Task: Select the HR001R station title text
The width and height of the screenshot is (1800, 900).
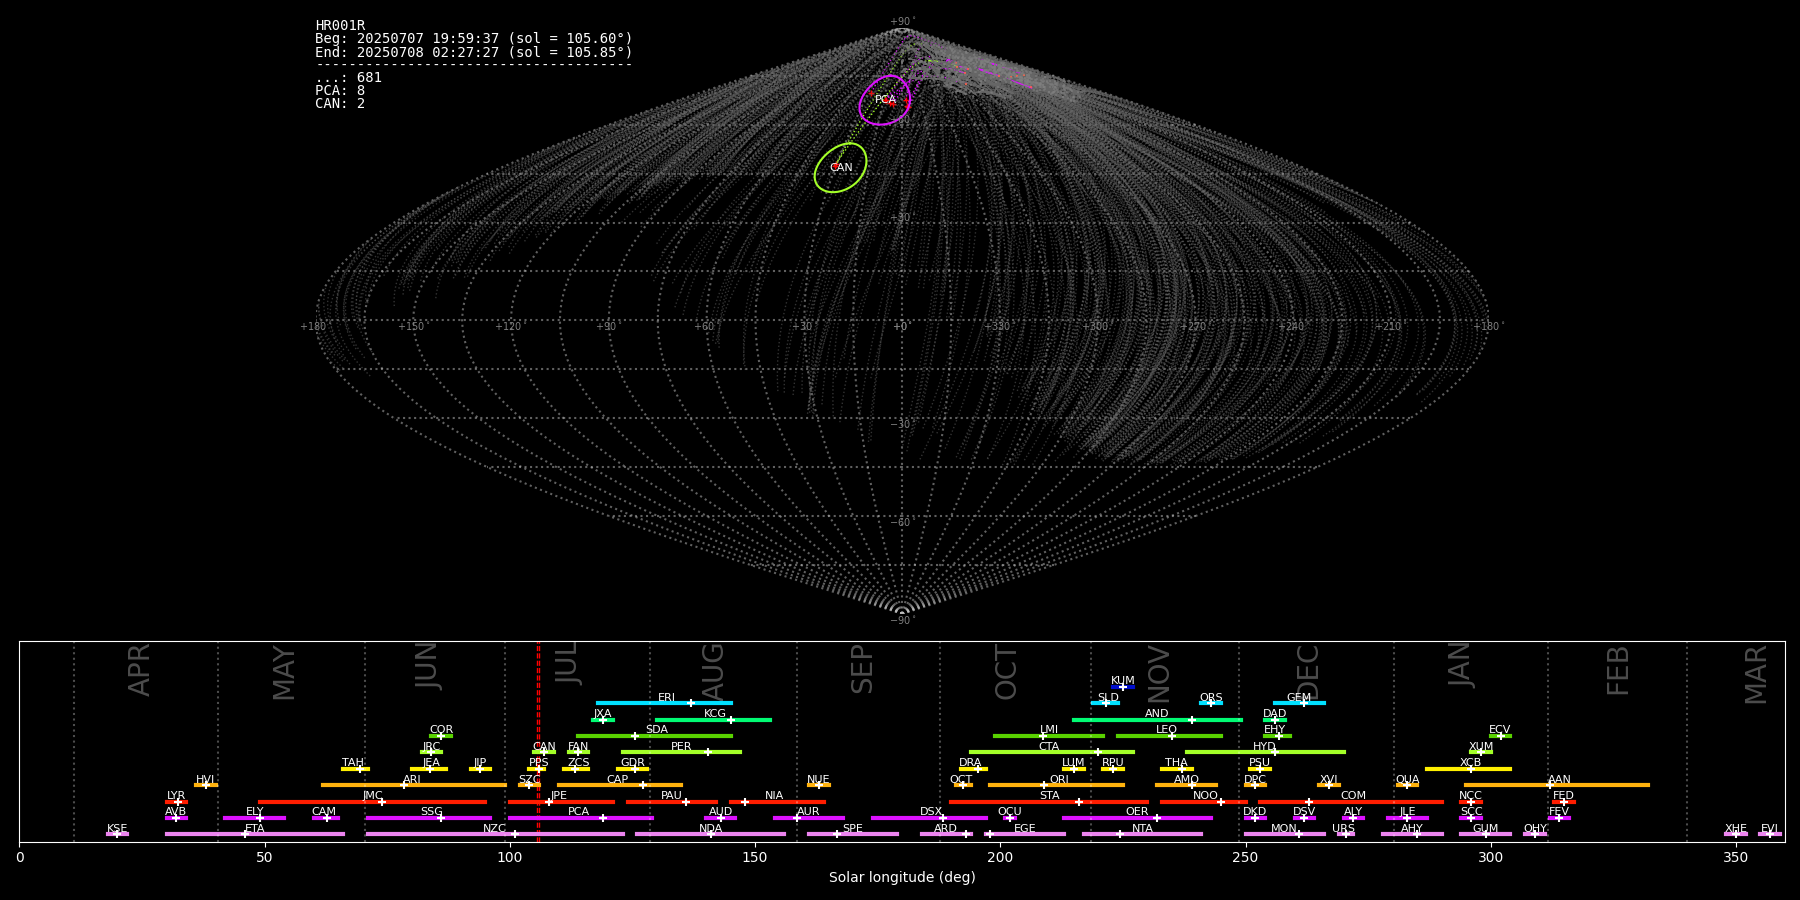Action: (340, 26)
